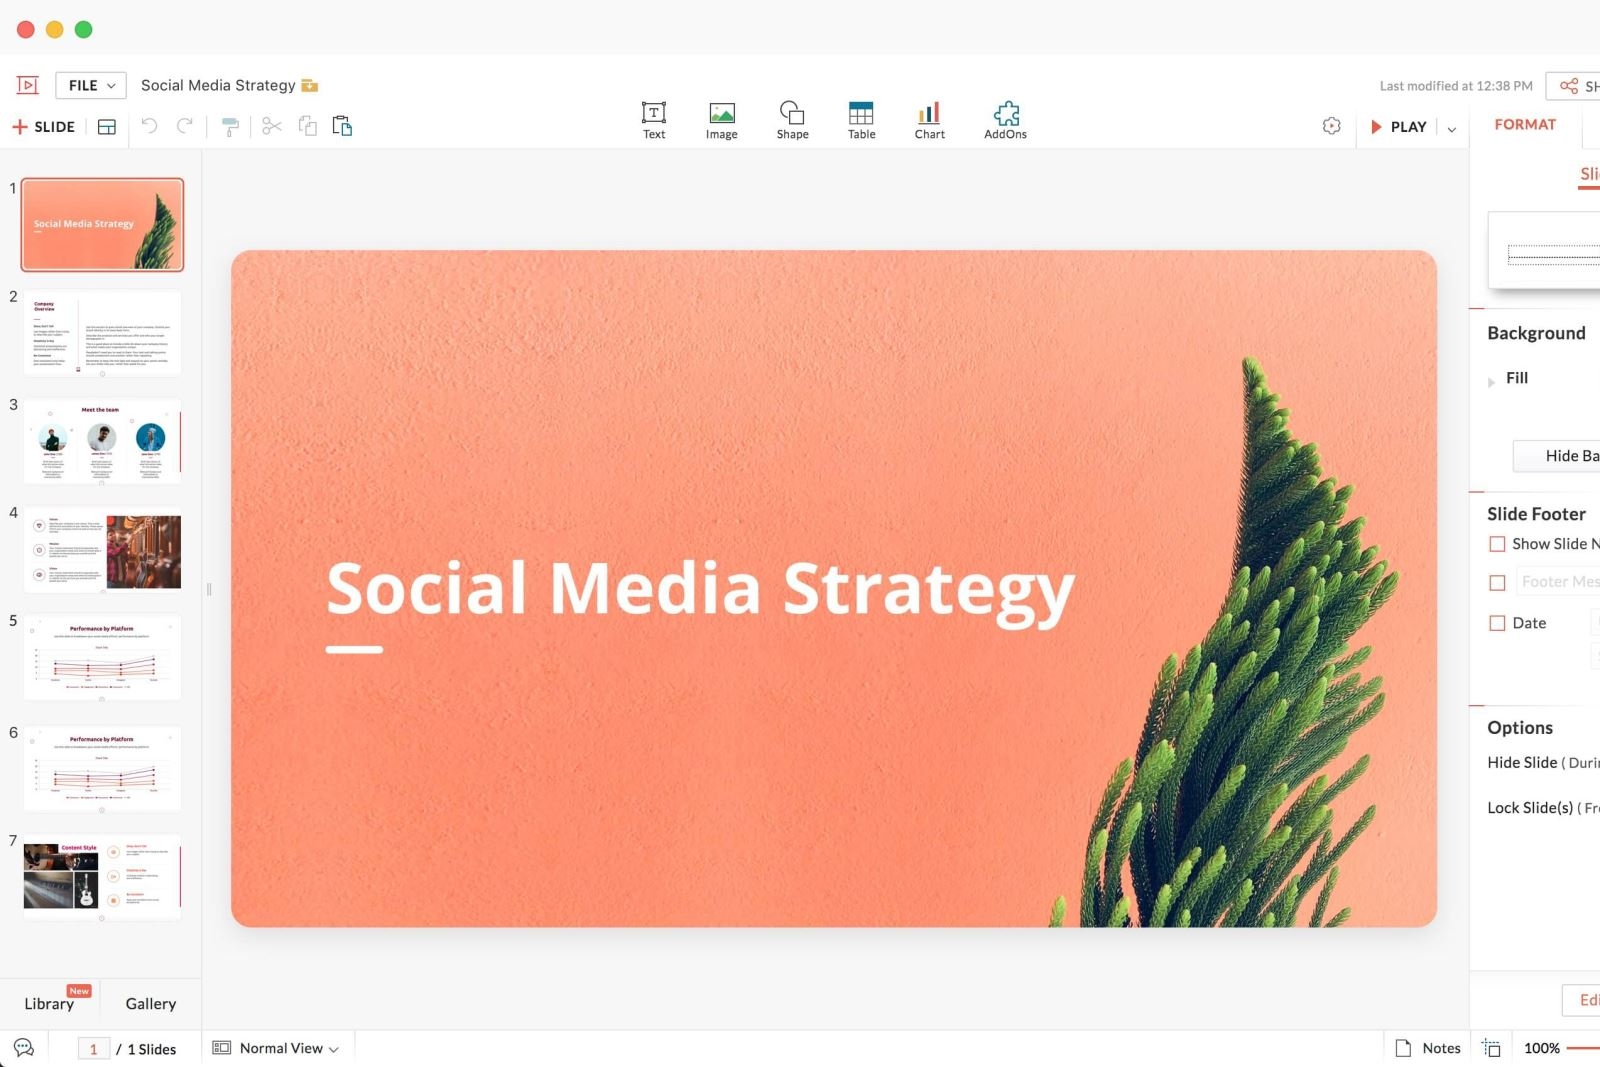Select slide 5 Performance by Platform thumbnail
This screenshot has width=1600, height=1067.
click(102, 657)
